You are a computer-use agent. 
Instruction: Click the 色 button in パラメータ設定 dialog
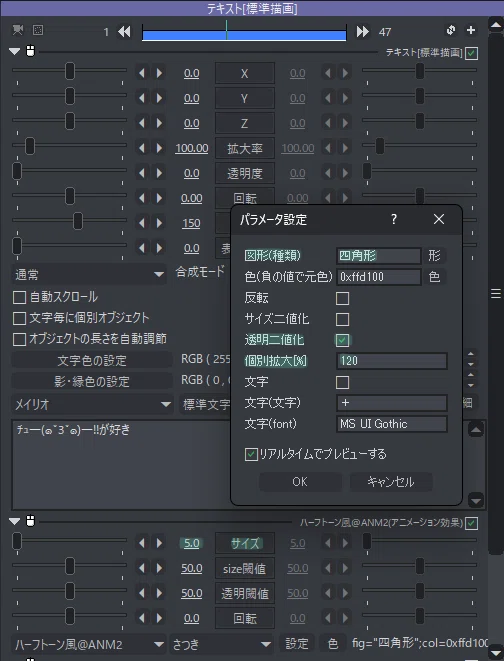pos(434,277)
